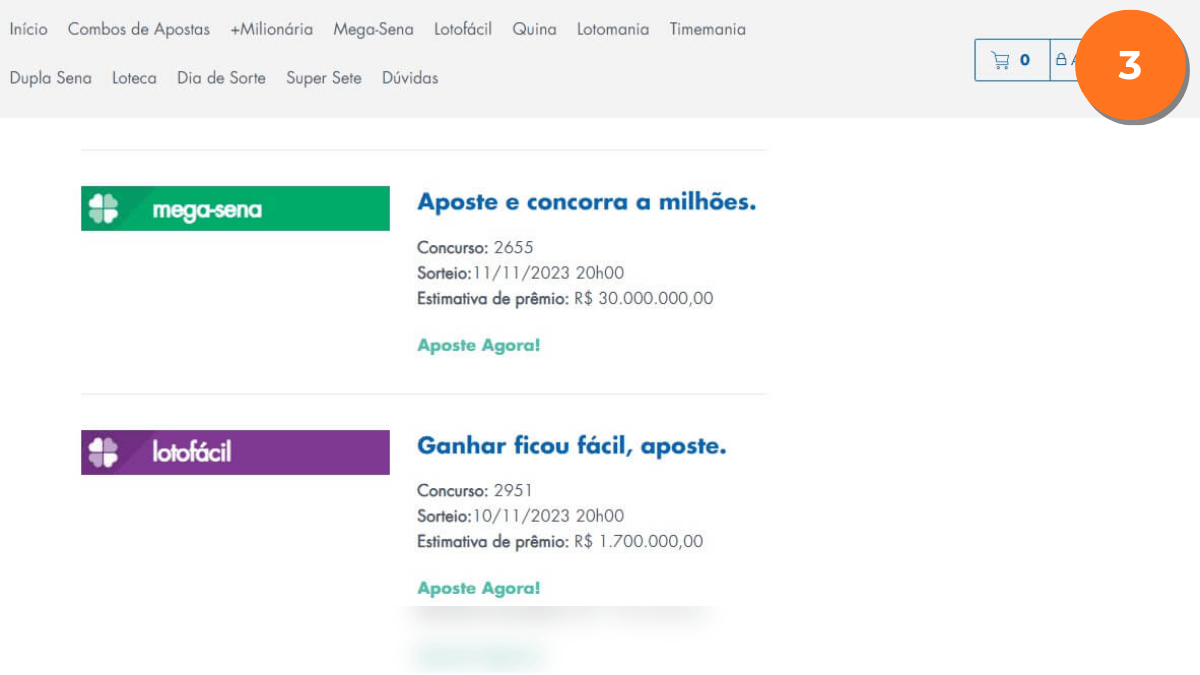Go to the Dupla Sena page
Viewport: 1200px width, 675px height.
coord(50,78)
